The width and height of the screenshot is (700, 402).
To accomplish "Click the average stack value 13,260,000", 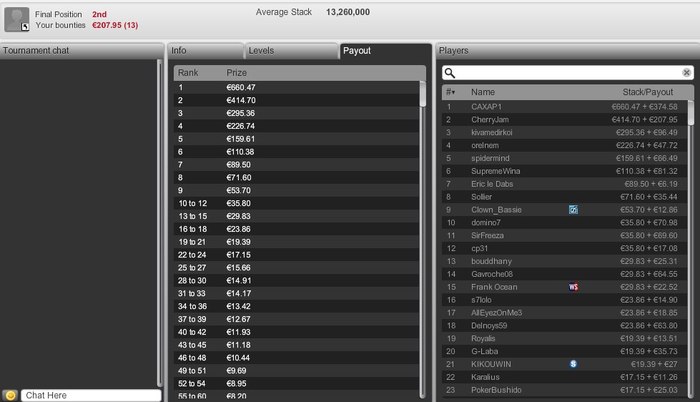I will 348,12.
